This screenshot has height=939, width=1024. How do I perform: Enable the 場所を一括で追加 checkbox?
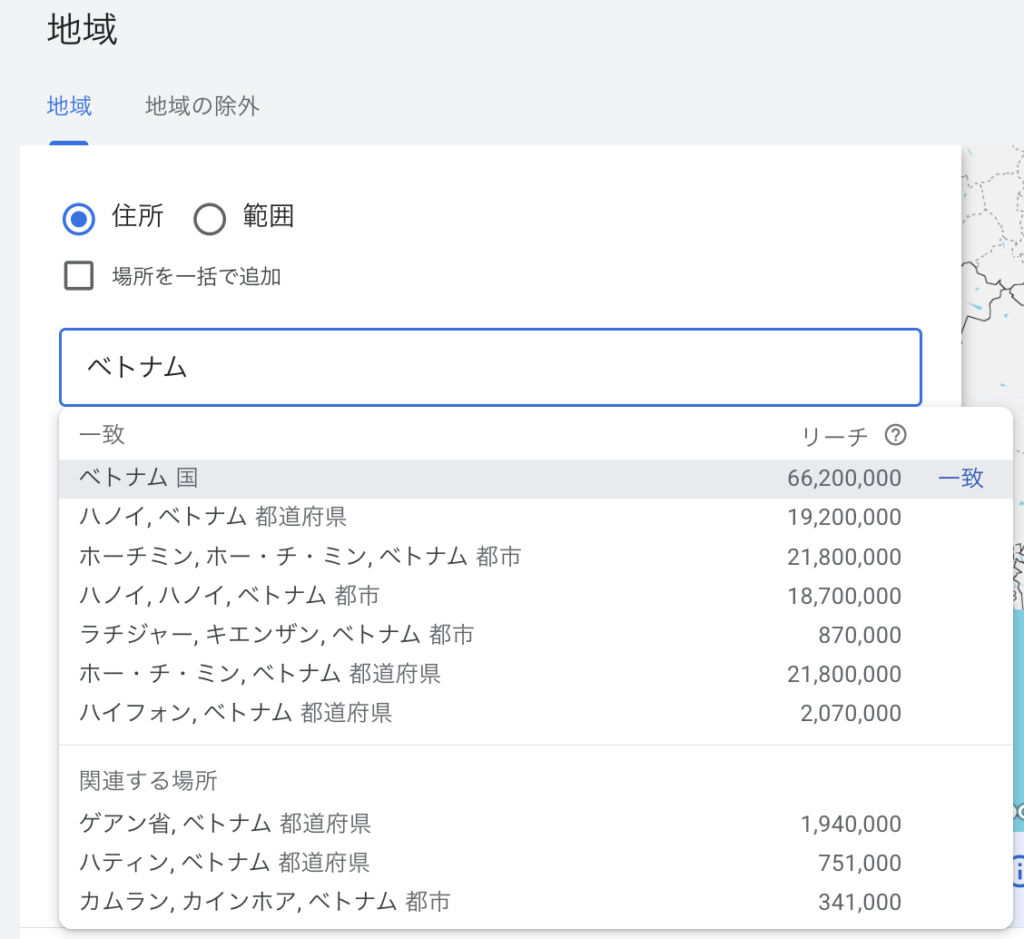[79, 276]
